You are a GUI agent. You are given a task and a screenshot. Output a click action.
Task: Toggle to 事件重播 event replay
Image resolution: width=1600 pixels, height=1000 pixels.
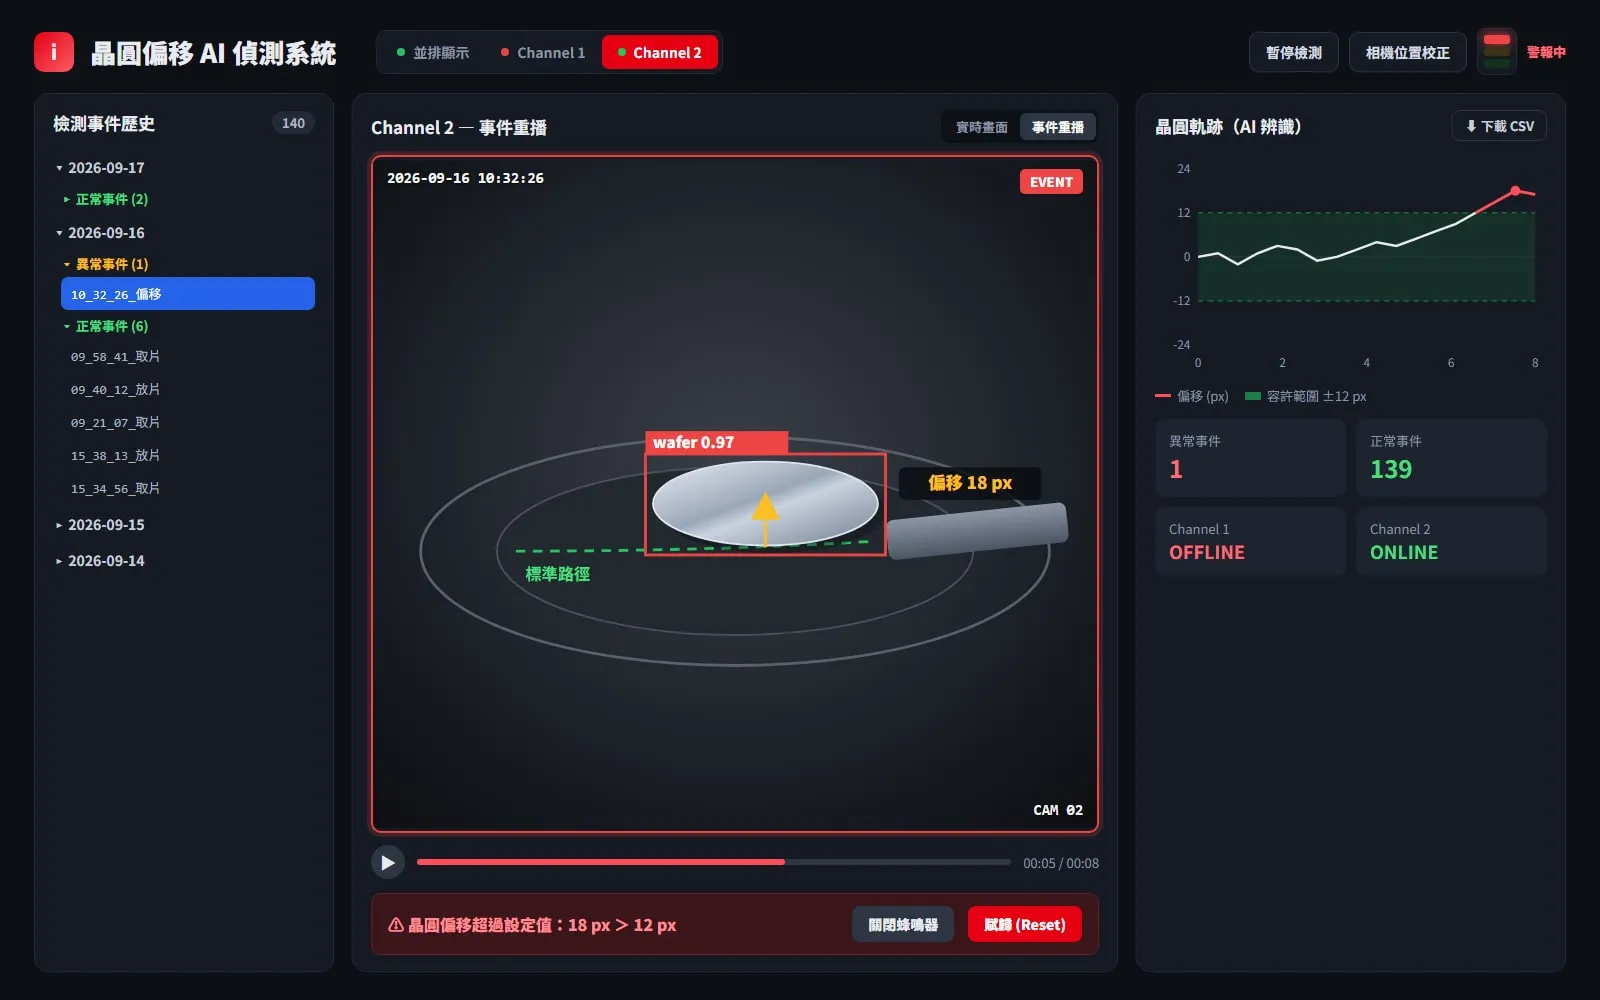point(1058,127)
